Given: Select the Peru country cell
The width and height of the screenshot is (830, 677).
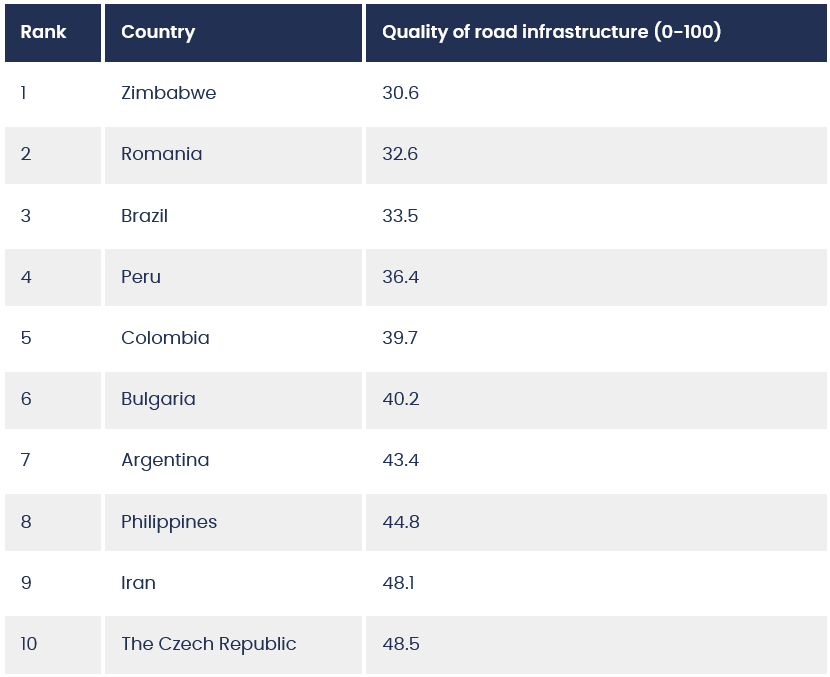Looking at the screenshot, I should (x=233, y=277).
